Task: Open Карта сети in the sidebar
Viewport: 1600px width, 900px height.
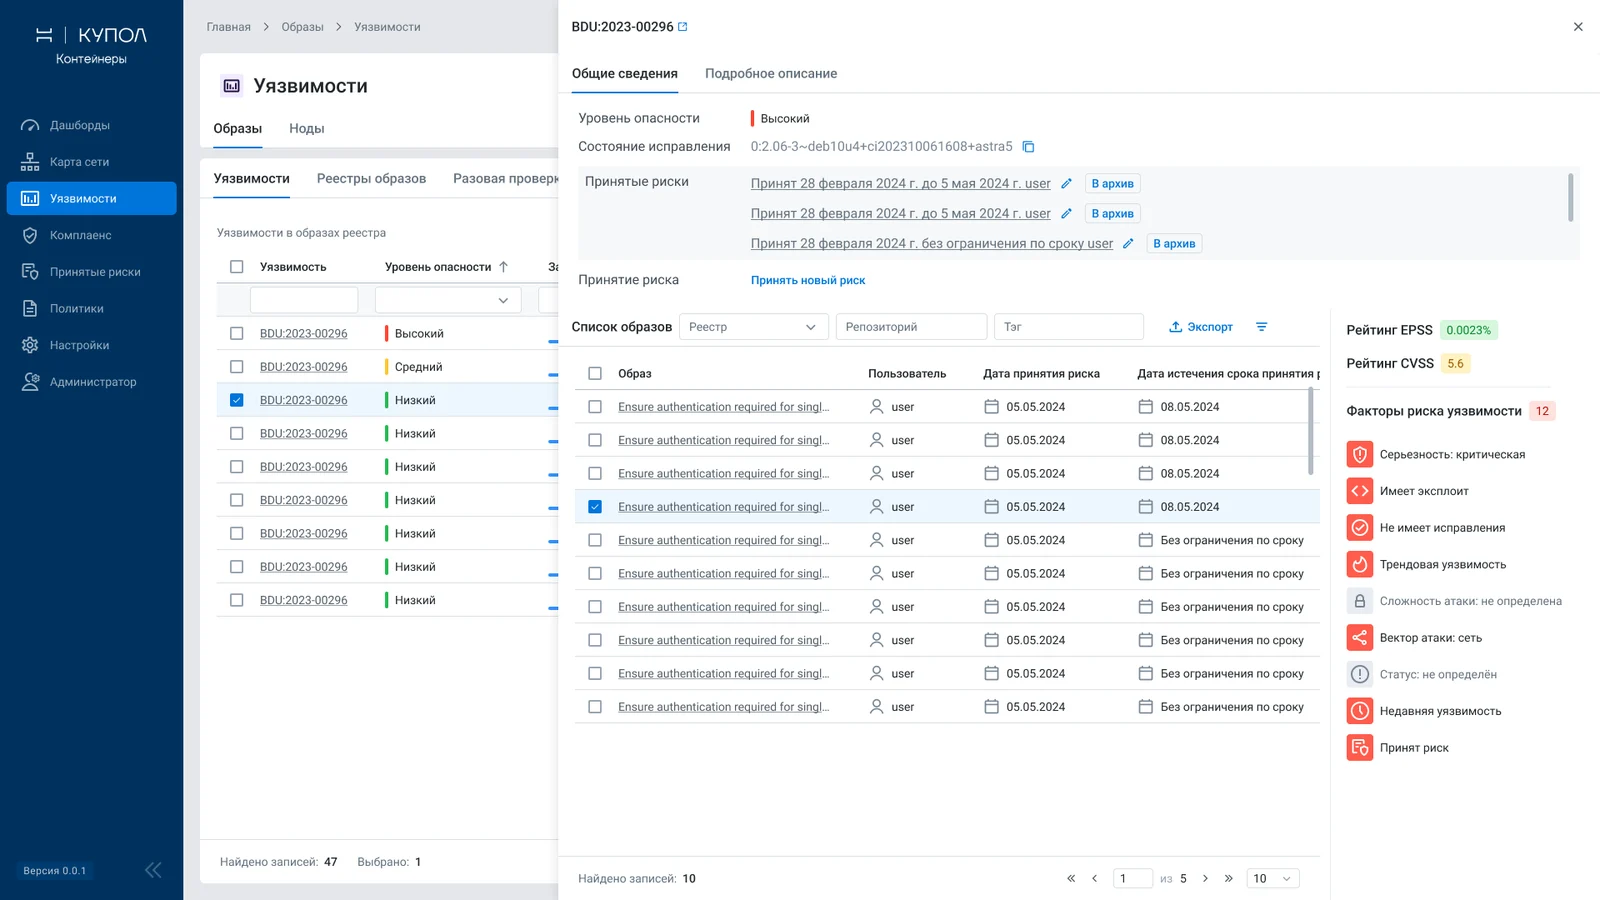Action: coord(92,162)
